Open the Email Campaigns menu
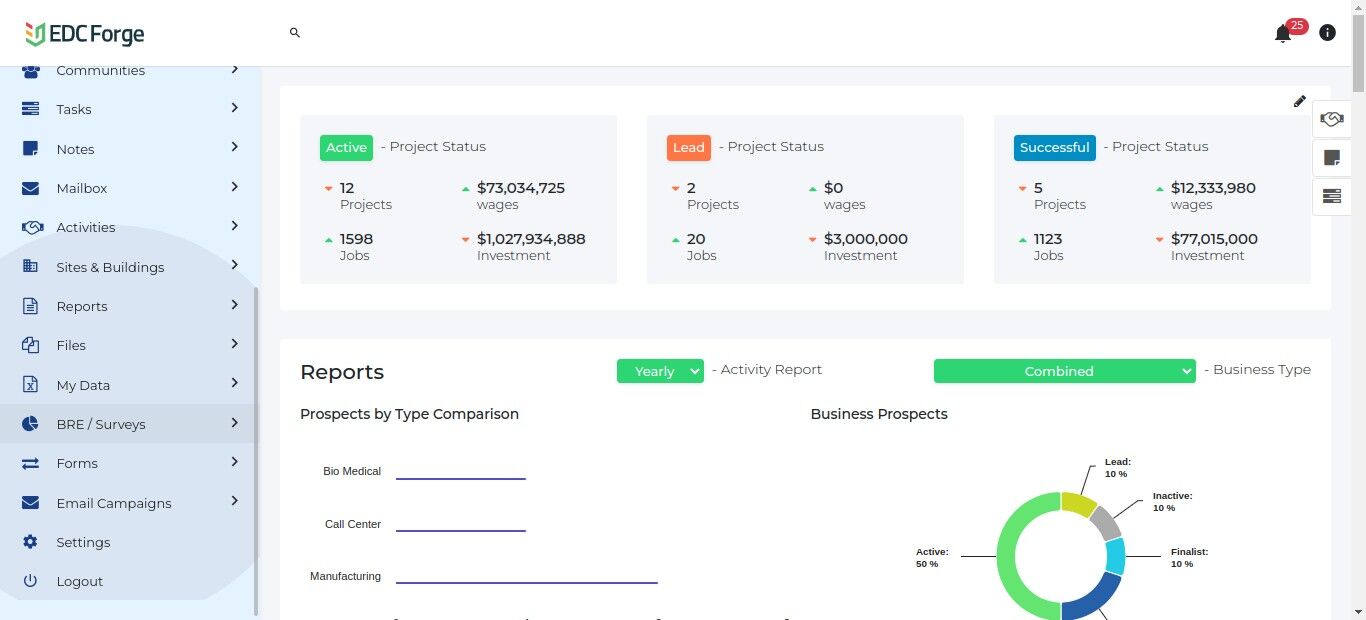 (x=114, y=503)
